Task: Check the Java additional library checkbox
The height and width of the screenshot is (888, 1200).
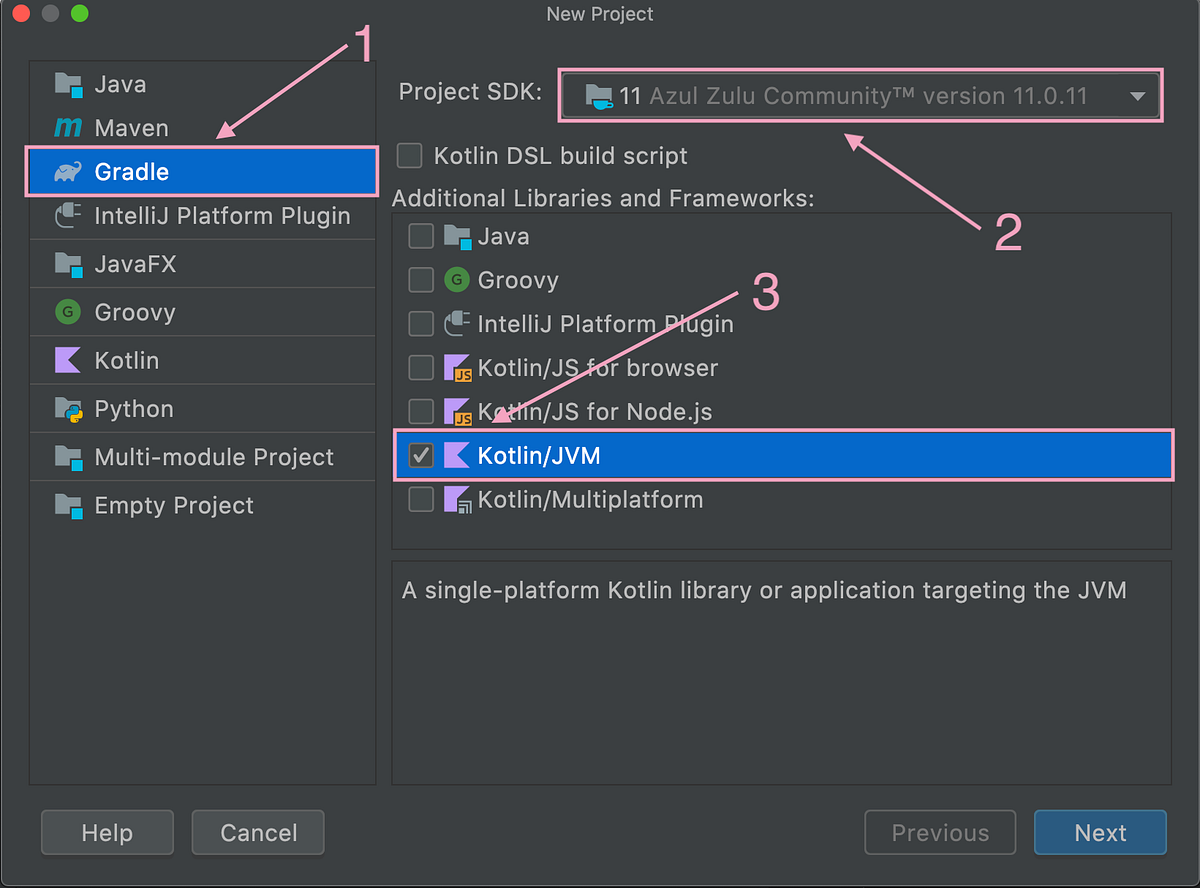Action: [421, 236]
